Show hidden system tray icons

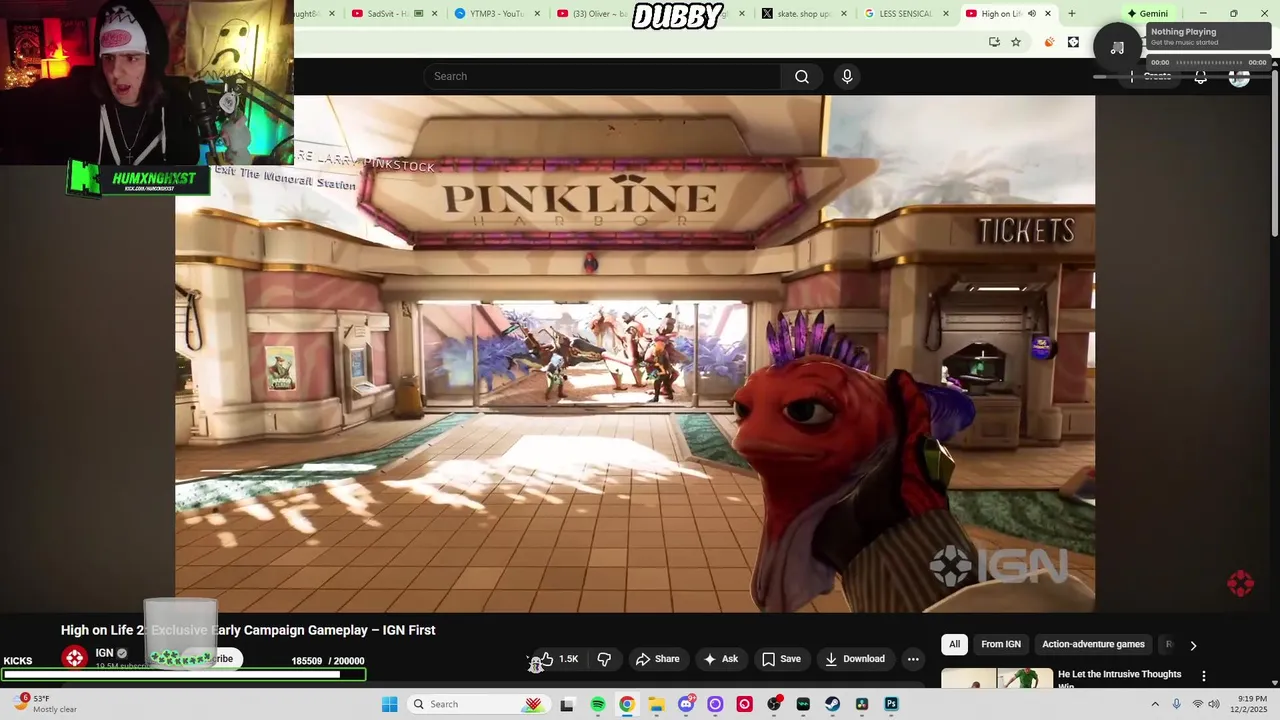pyautogui.click(x=1155, y=704)
